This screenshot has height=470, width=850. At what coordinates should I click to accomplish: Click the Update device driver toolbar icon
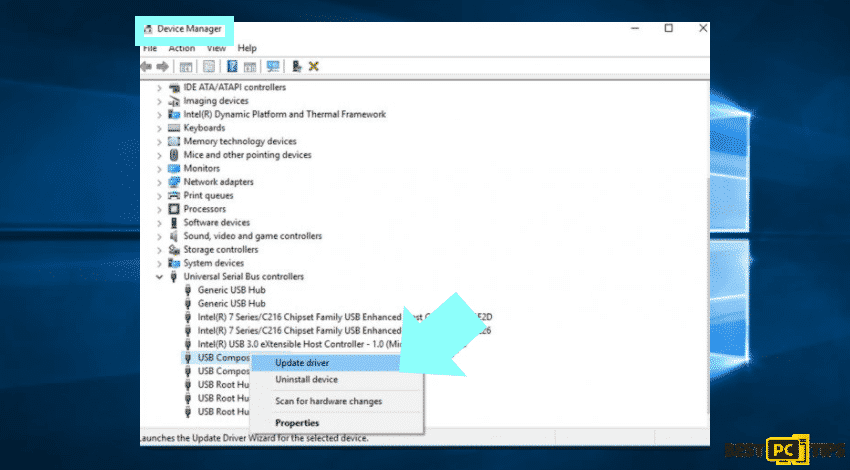(297, 66)
